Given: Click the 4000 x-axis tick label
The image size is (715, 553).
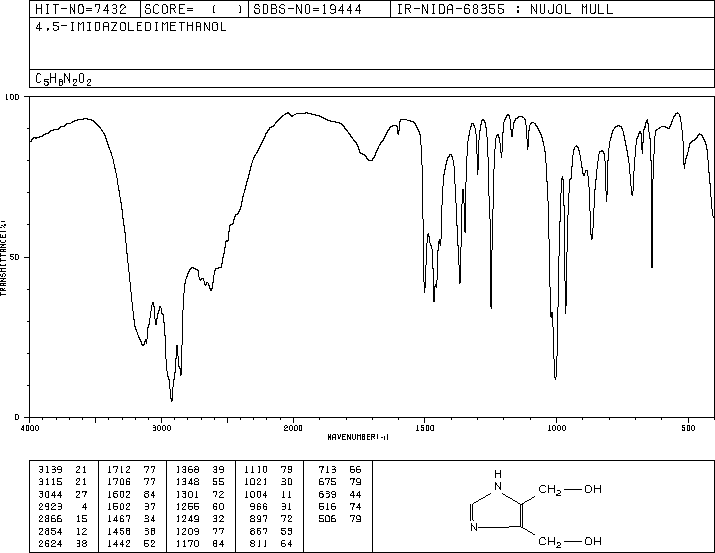Looking at the screenshot, I should coord(30,428).
